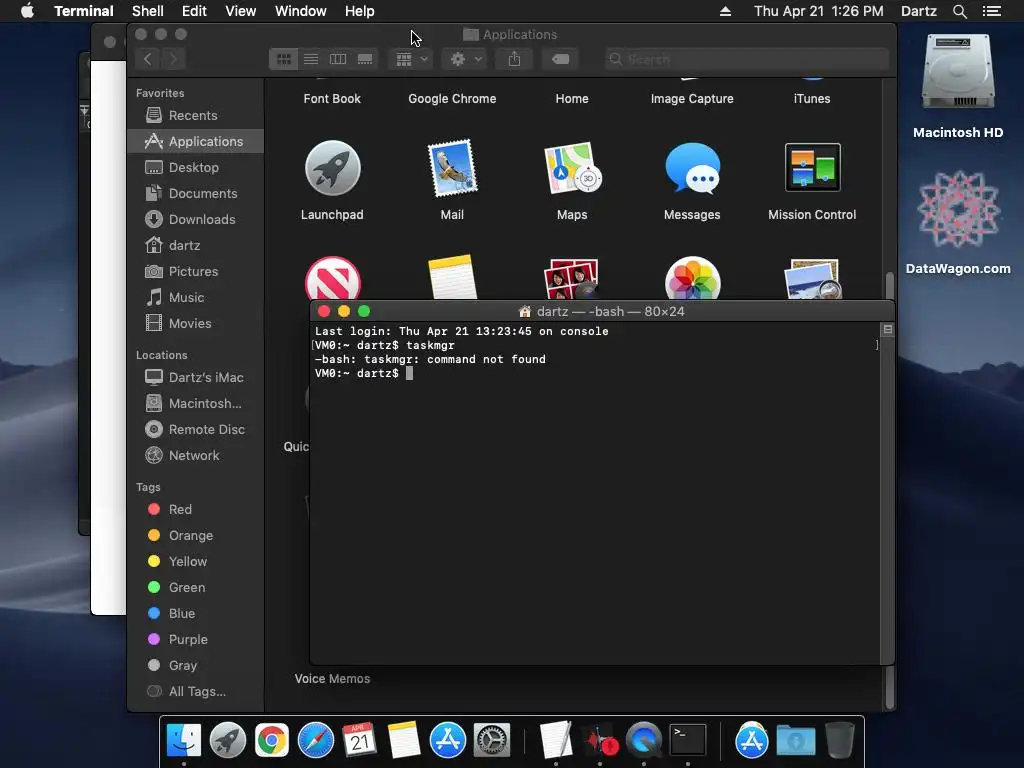Select the Red tag
Viewport: 1024px width, 768px height.
[x=195, y=509]
